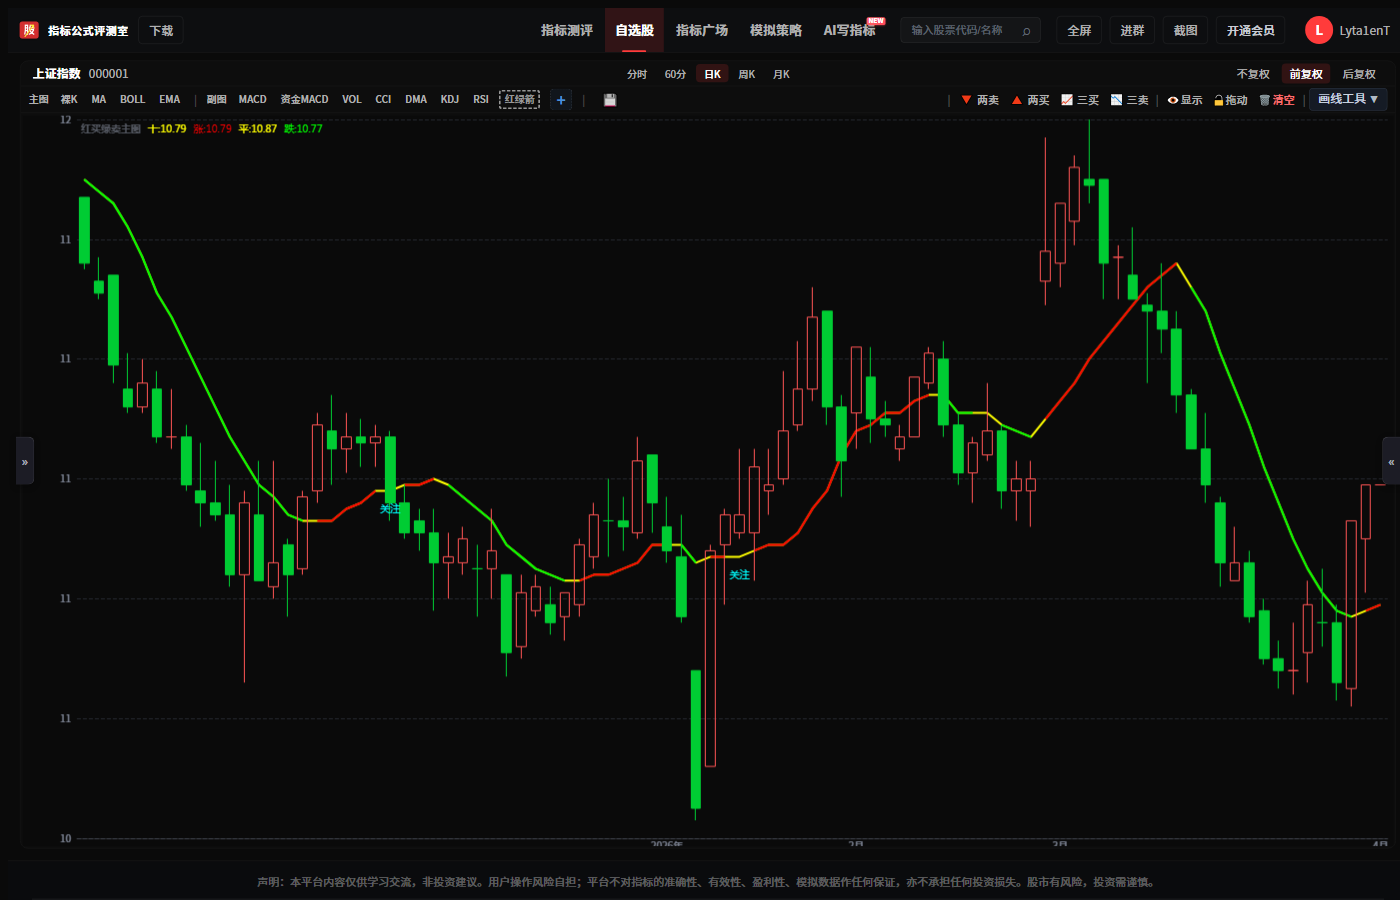Select the VOL sub-chart indicator
The height and width of the screenshot is (900, 1400).
click(352, 100)
